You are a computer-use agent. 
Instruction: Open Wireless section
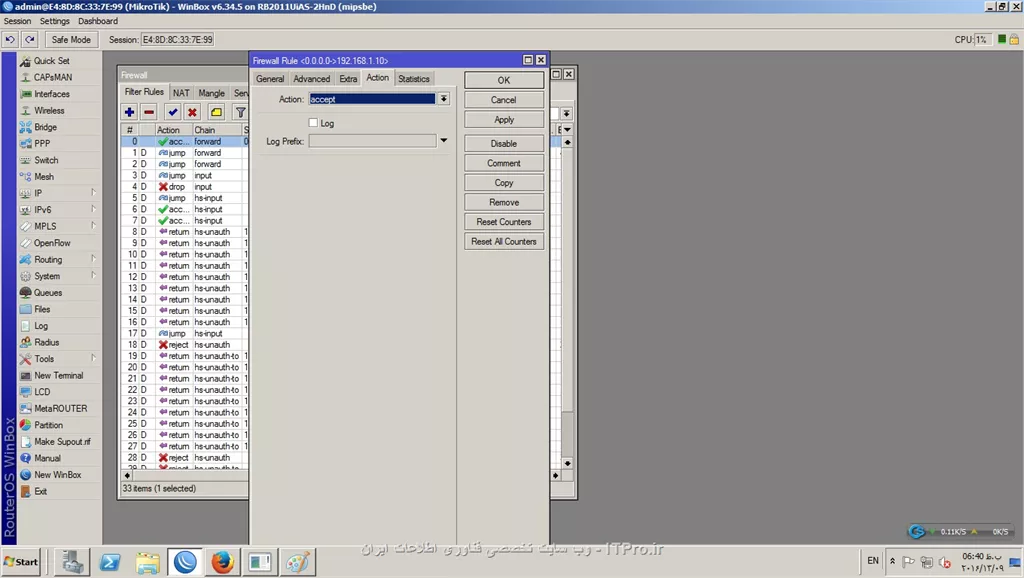point(49,110)
